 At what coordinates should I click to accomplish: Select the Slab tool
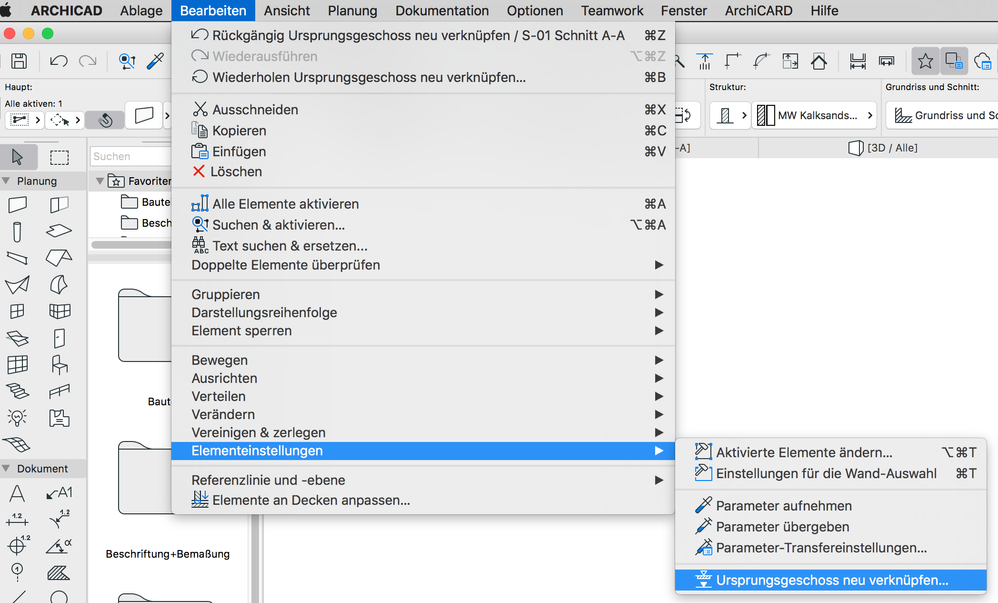59,231
